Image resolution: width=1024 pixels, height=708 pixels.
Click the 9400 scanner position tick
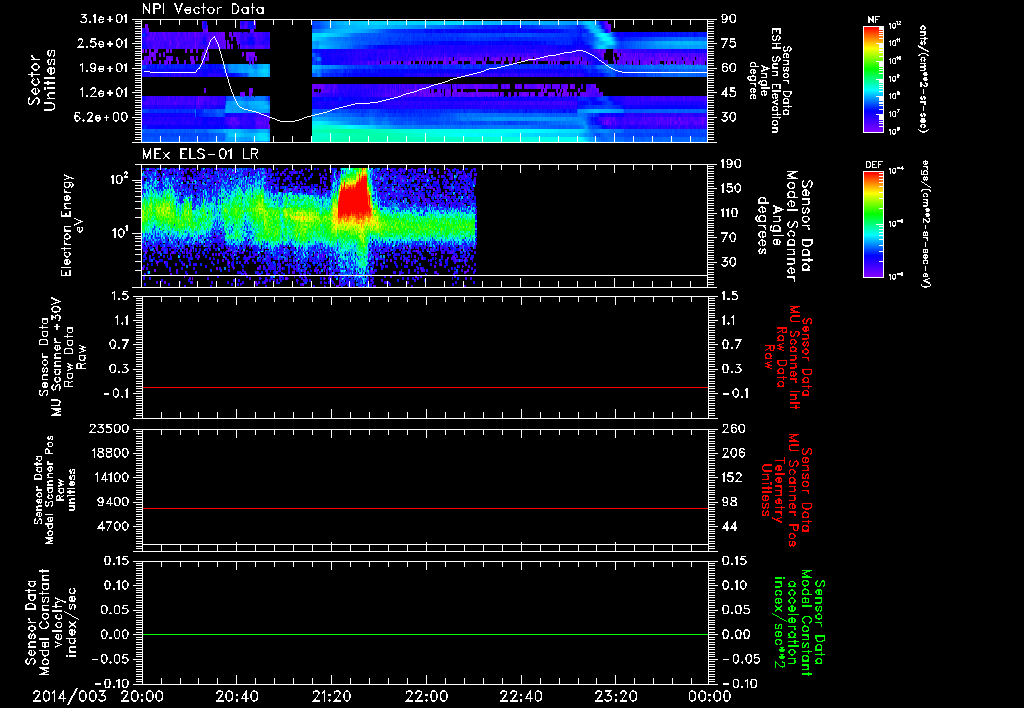112,502
